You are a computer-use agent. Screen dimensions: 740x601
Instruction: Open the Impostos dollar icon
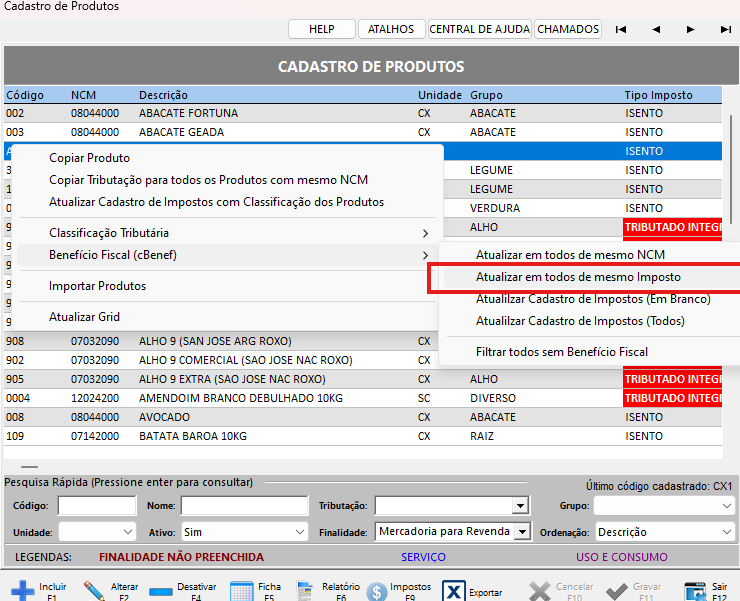coord(376,590)
